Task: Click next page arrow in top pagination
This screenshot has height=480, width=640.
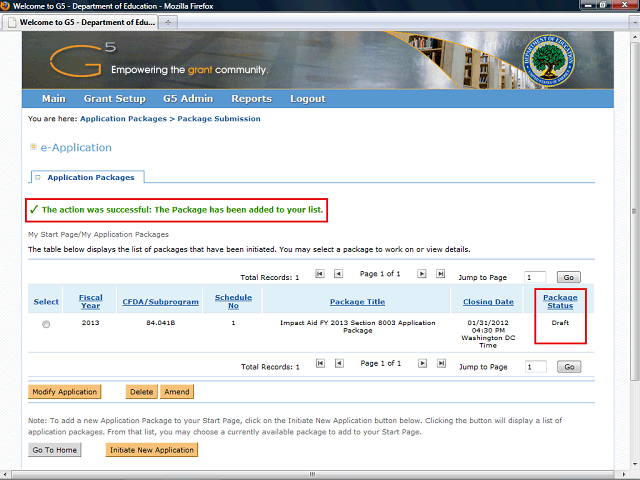Action: 422,273
